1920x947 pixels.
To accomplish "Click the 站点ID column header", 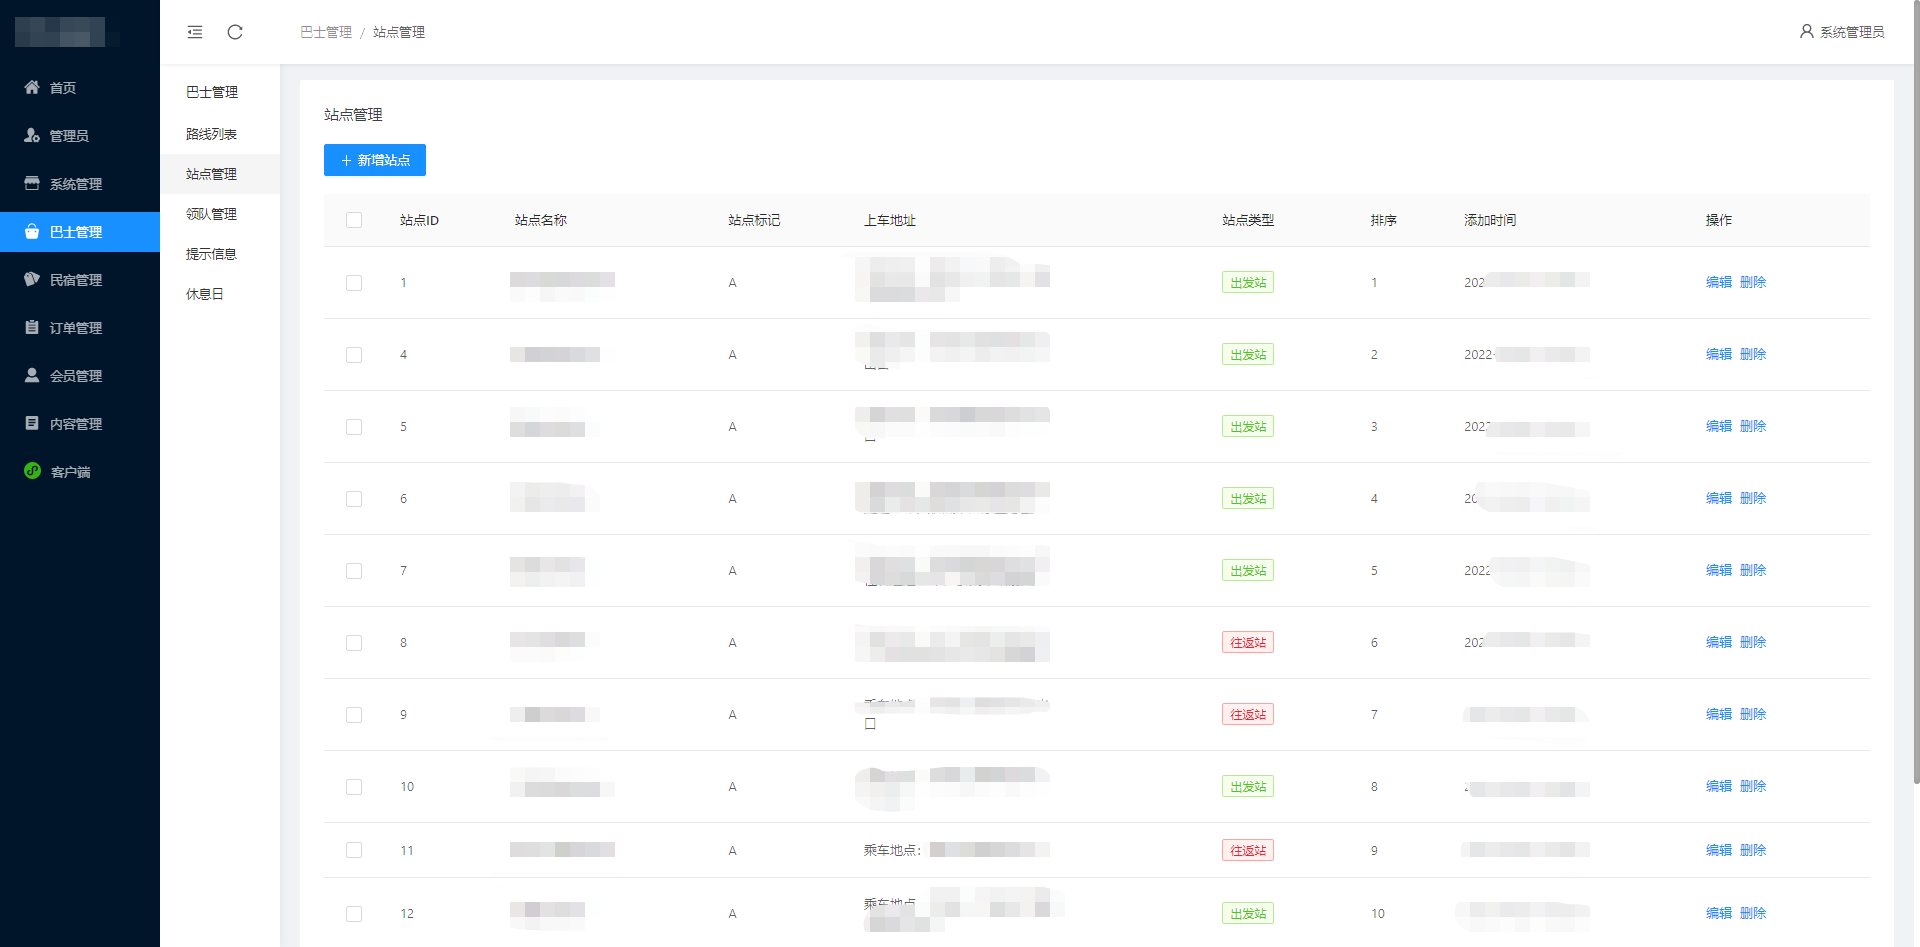I will pyautogui.click(x=419, y=220).
